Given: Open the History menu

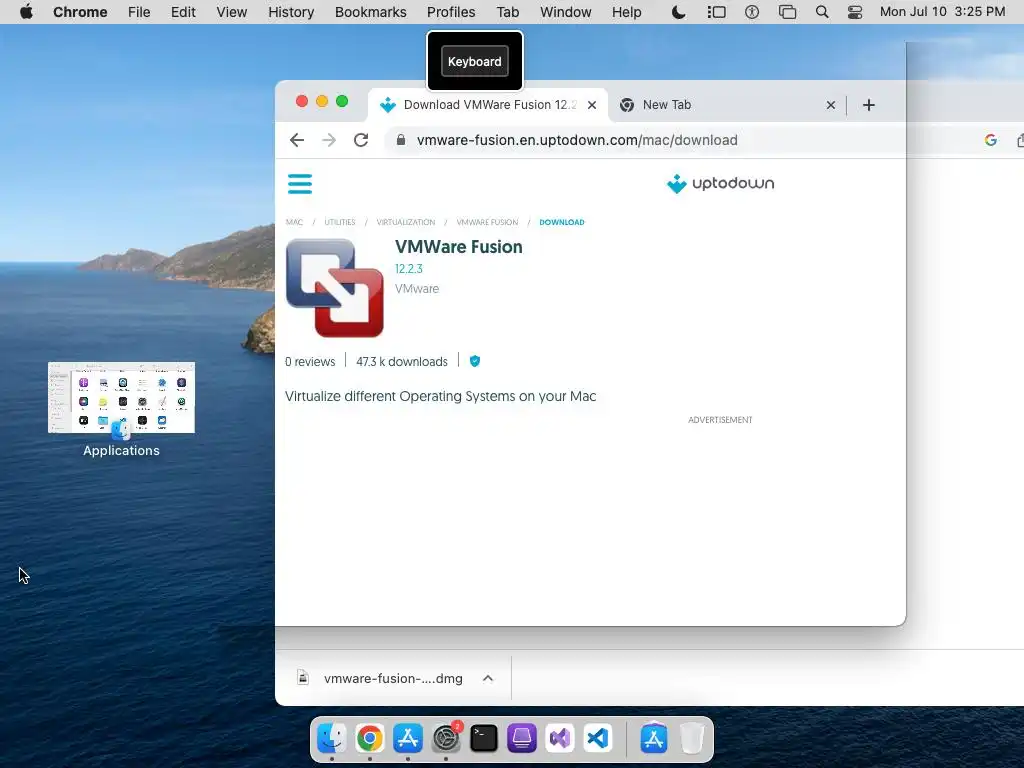Looking at the screenshot, I should coord(291,12).
